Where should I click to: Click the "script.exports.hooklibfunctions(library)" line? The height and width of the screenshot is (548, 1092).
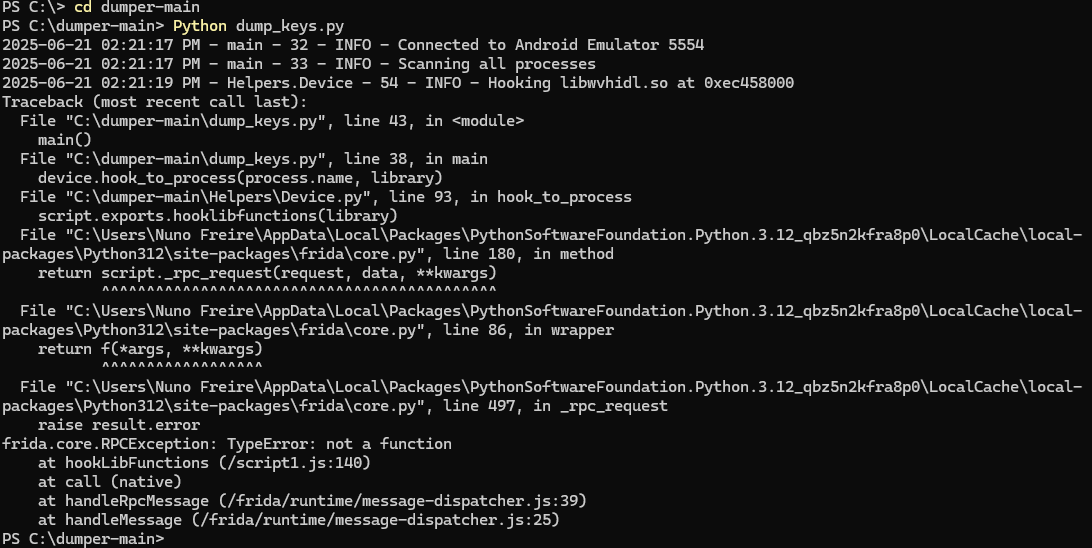[x=218, y=216]
